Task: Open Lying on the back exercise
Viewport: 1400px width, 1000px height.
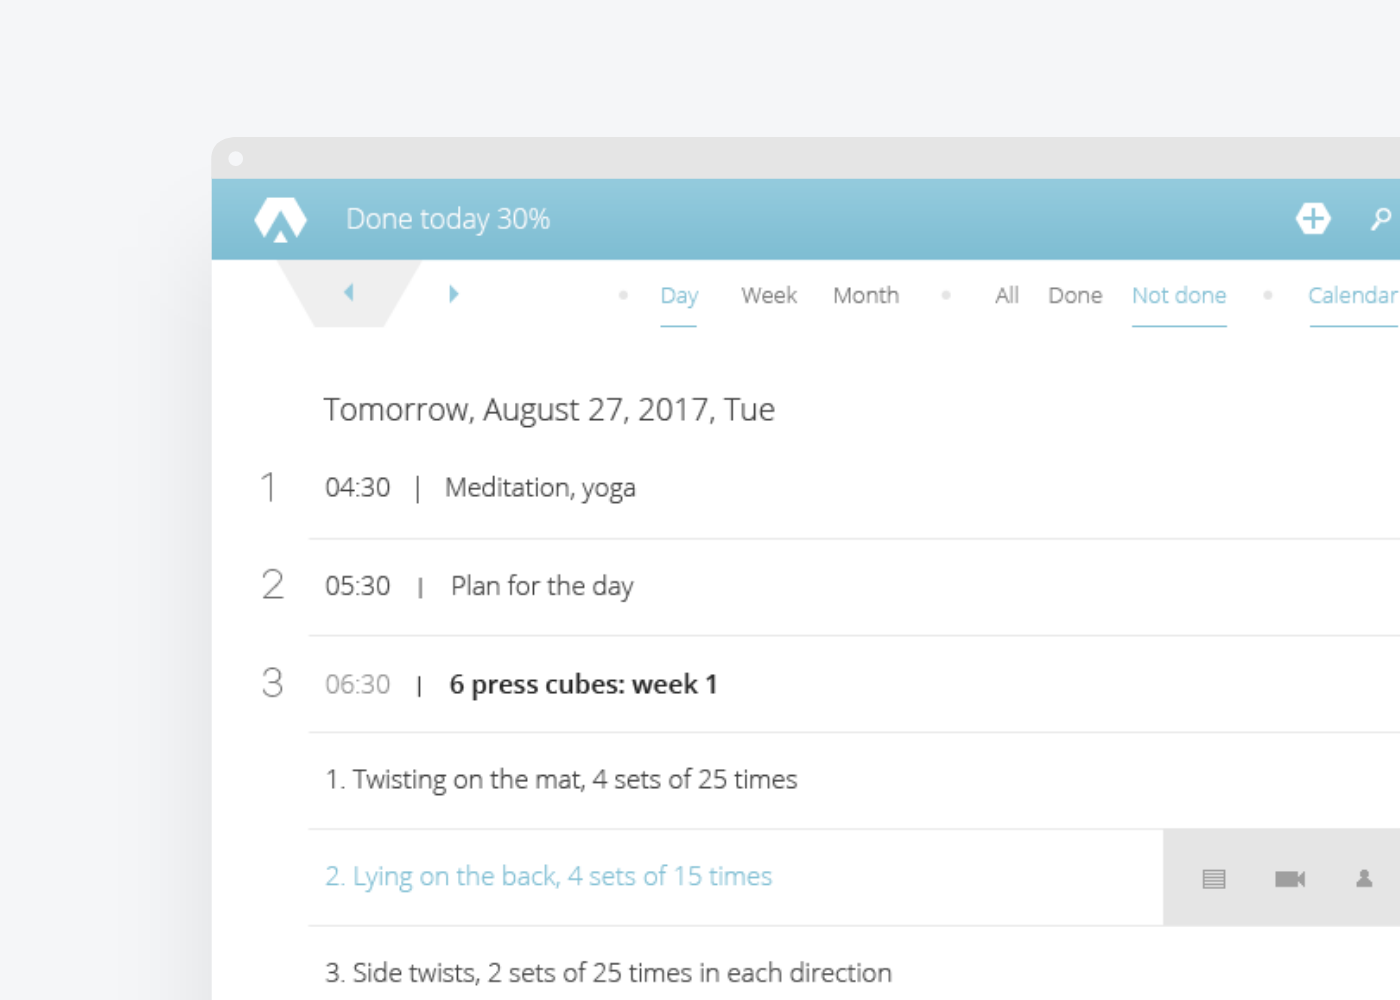Action: (x=549, y=877)
